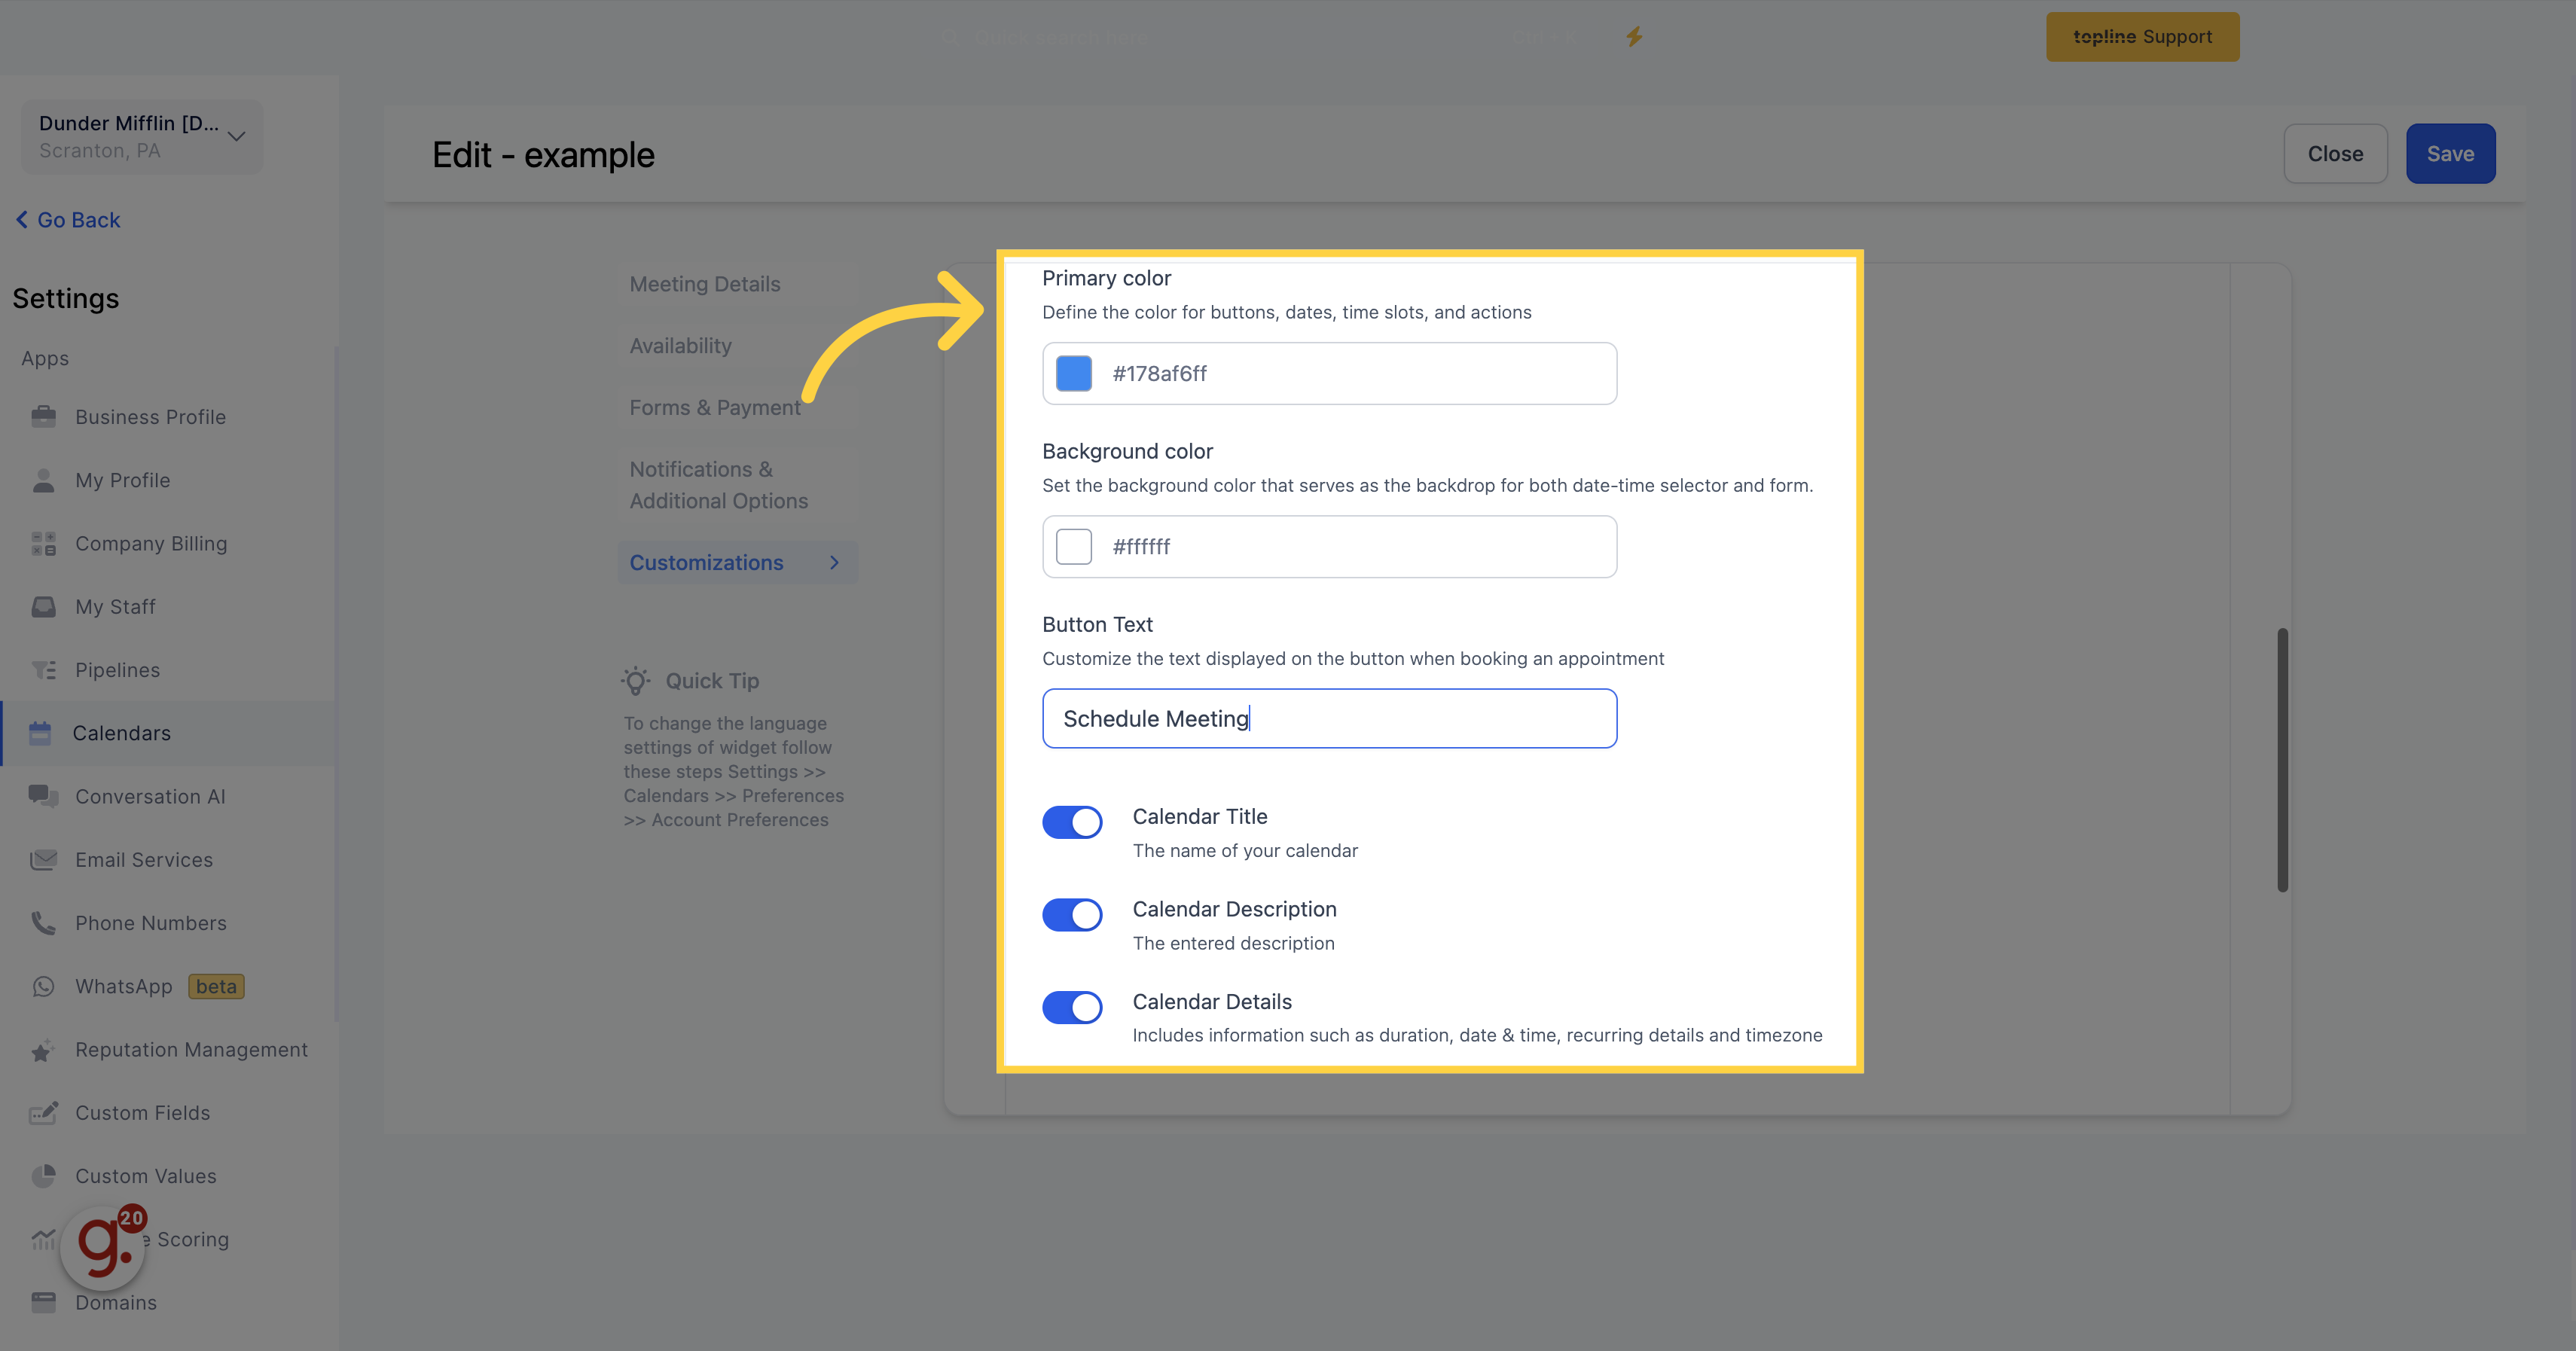This screenshot has height=1351, width=2576.
Task: Click the Button Text input field
Action: 1329,717
